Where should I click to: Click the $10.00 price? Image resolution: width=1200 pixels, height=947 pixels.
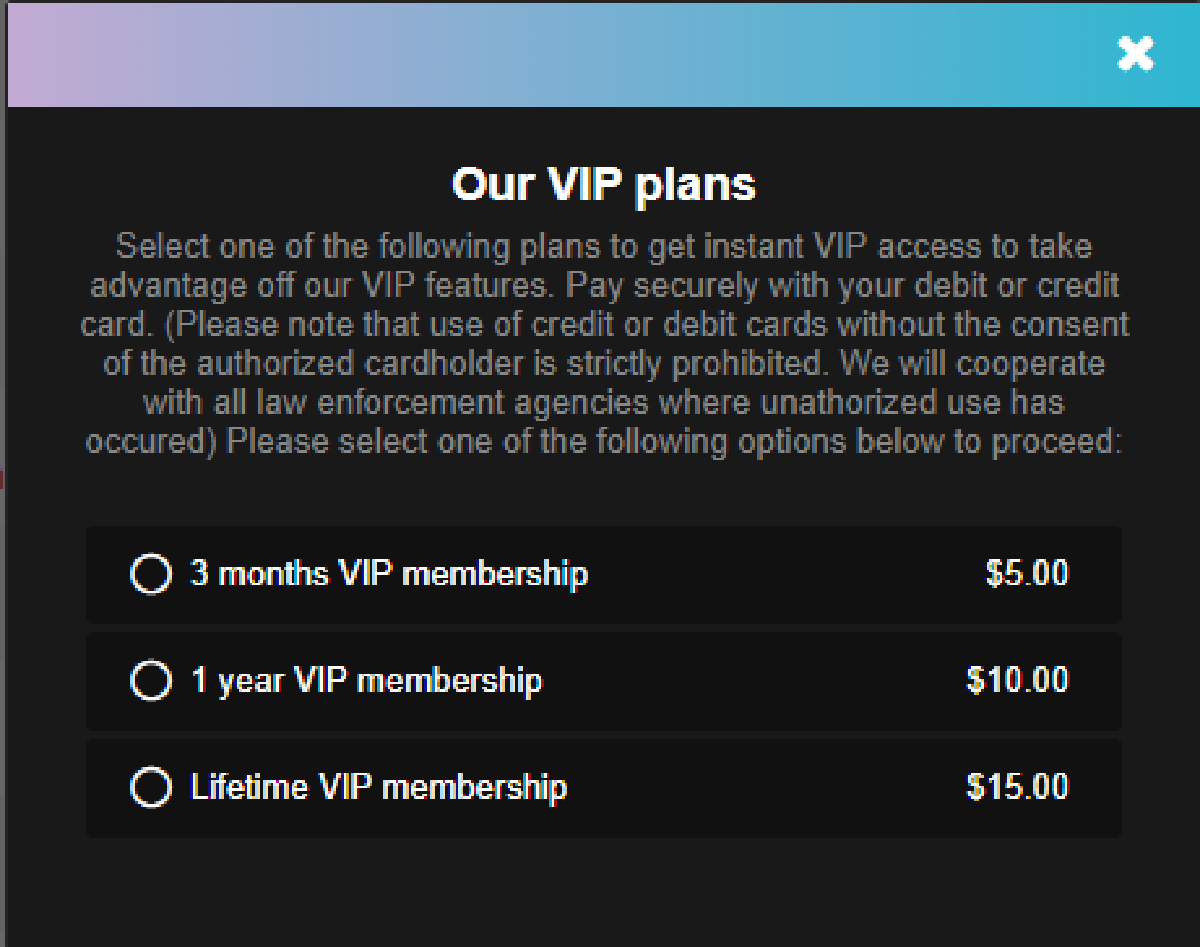pyautogui.click(x=1017, y=681)
